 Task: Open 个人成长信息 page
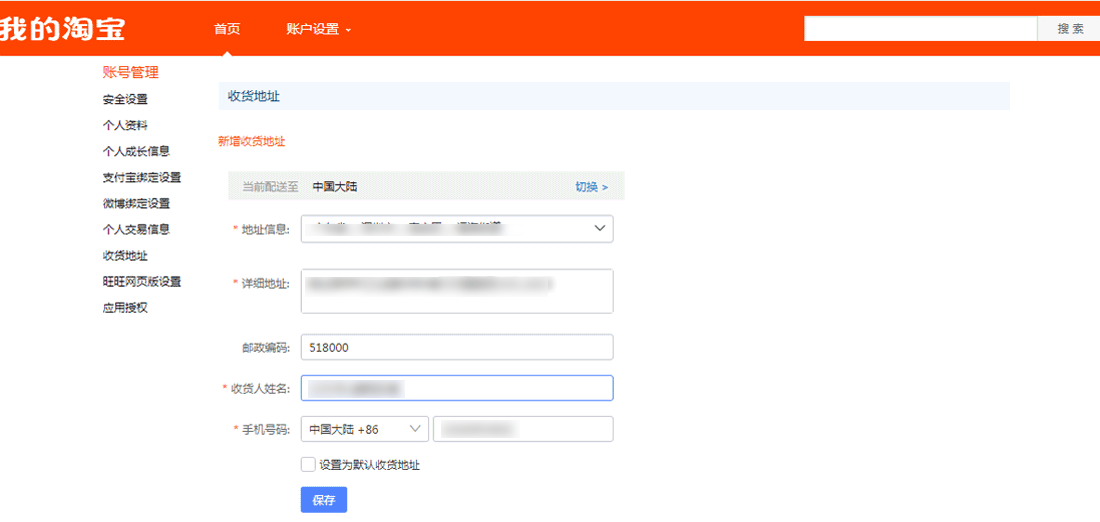136,151
